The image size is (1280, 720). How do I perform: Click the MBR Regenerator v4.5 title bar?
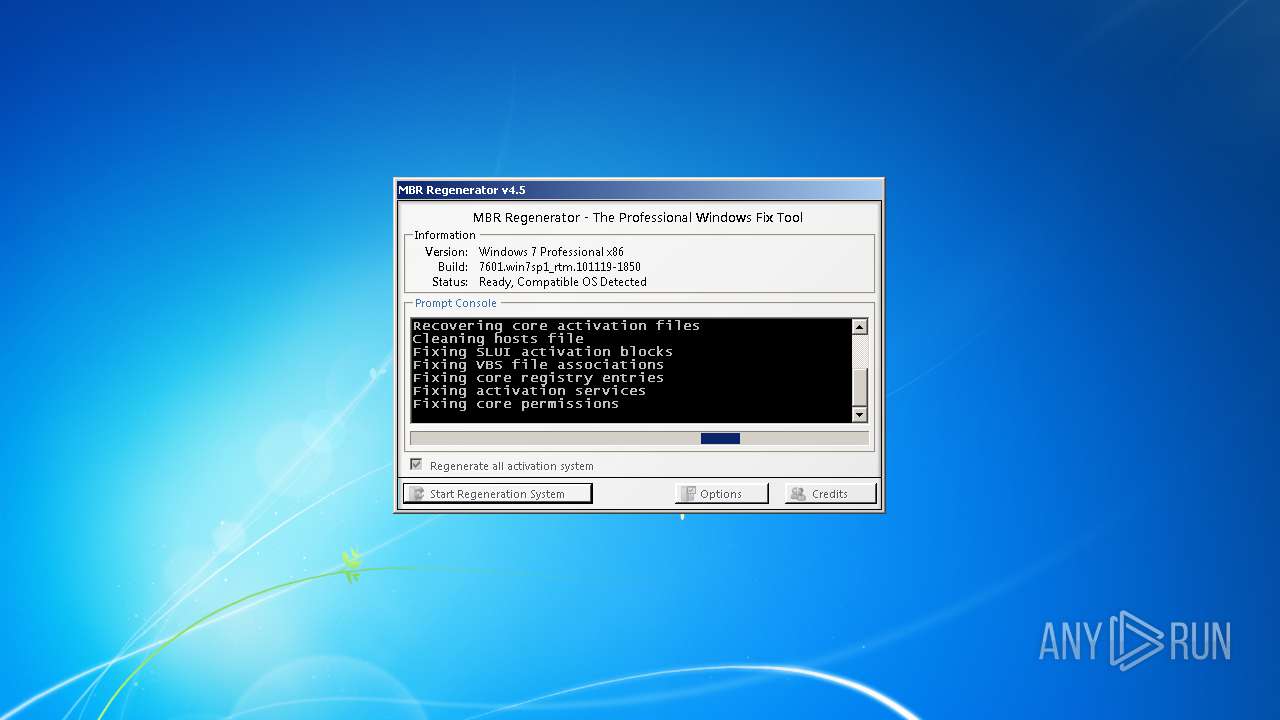[639, 190]
